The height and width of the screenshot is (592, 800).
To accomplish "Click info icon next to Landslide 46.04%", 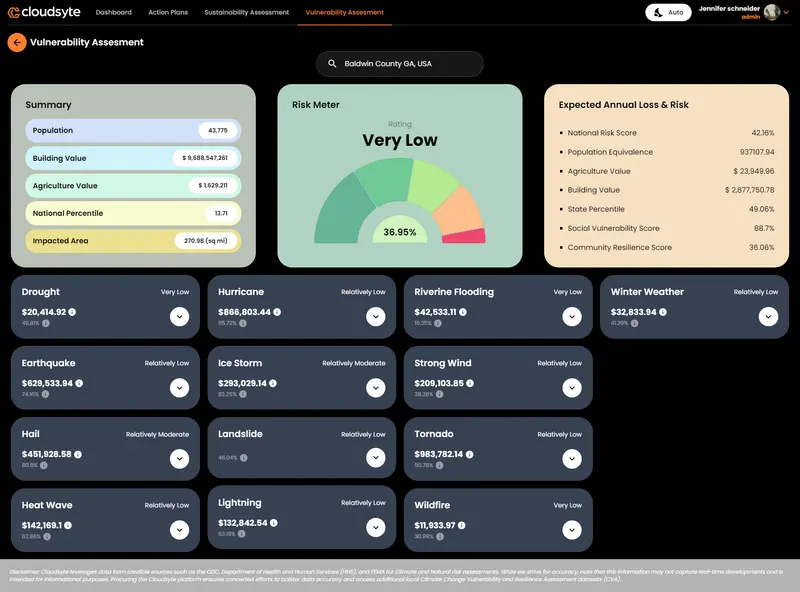I will point(243,458).
